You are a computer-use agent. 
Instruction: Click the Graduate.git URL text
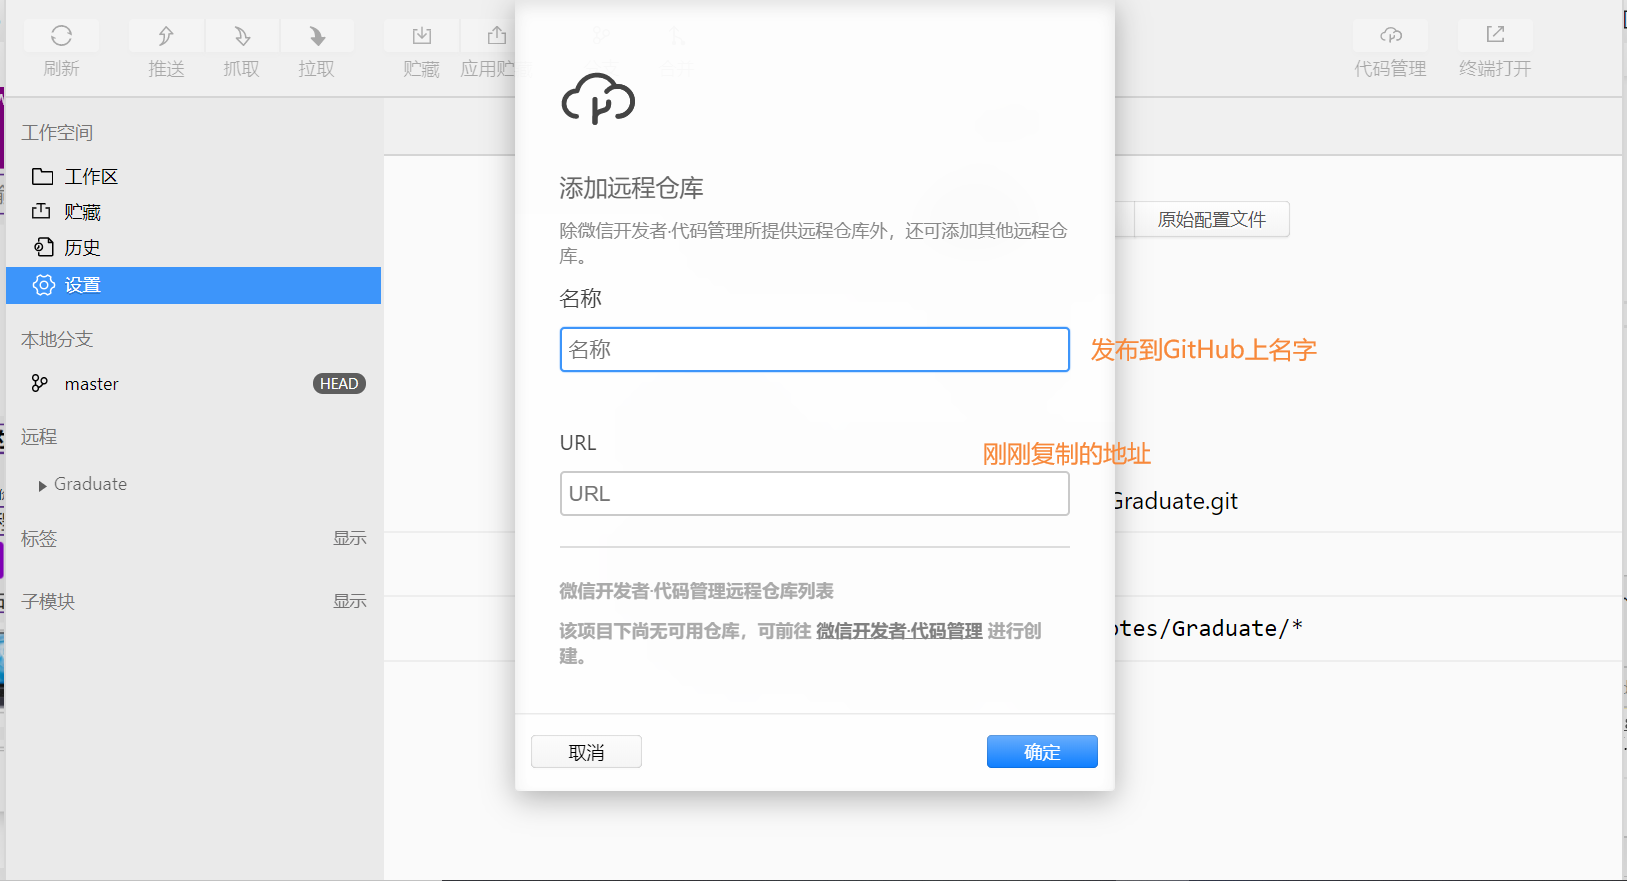1175,501
